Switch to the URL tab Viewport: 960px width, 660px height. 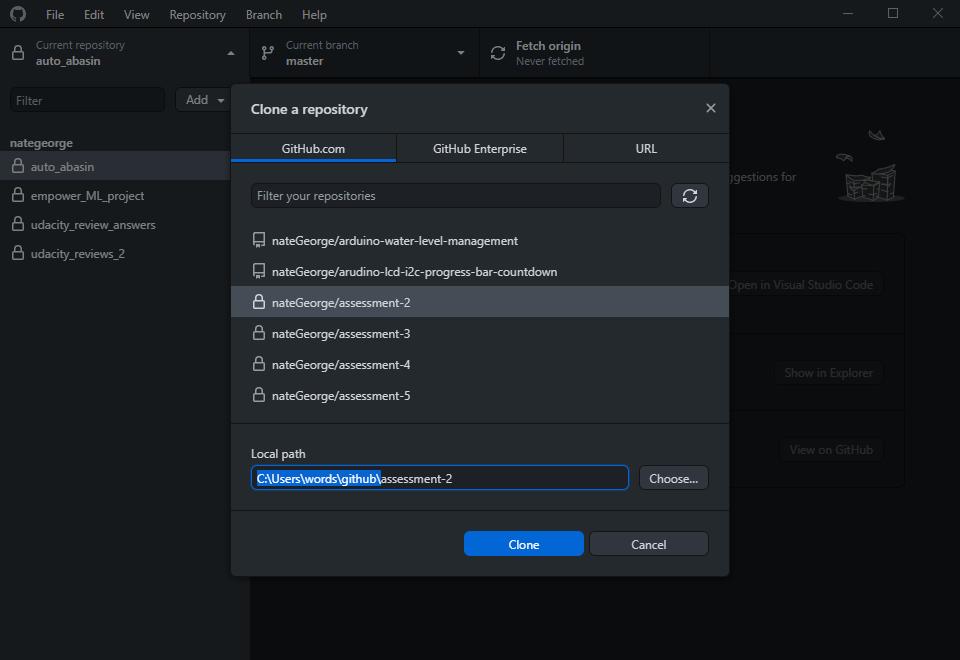click(x=645, y=148)
